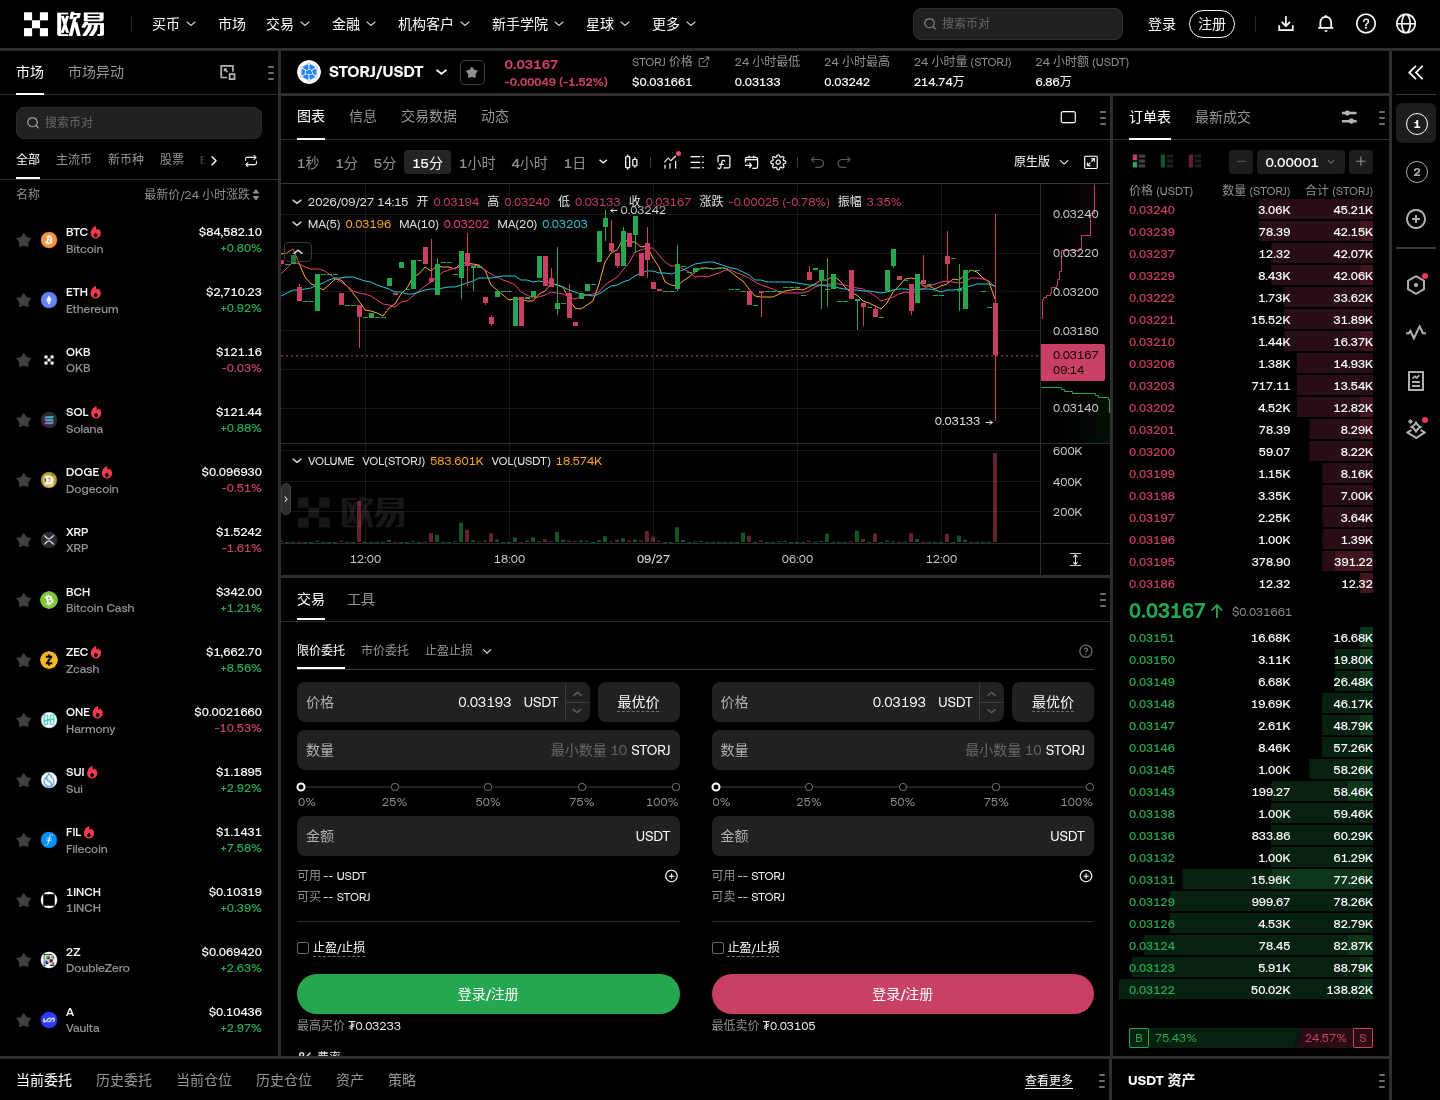The image size is (1440, 1100).
Task: Open the hexagon icon in right sidebar
Action: (1416, 285)
